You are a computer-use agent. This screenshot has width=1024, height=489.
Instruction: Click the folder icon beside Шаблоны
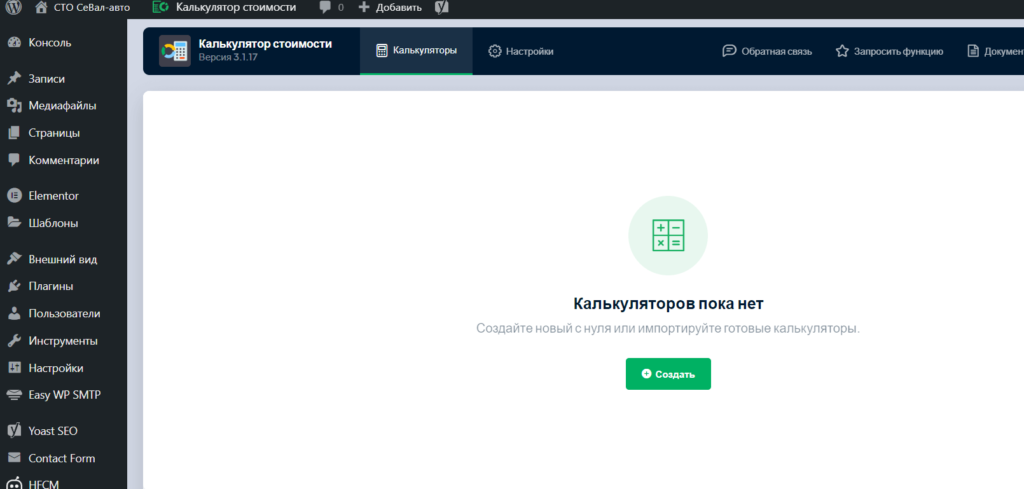(x=14, y=223)
